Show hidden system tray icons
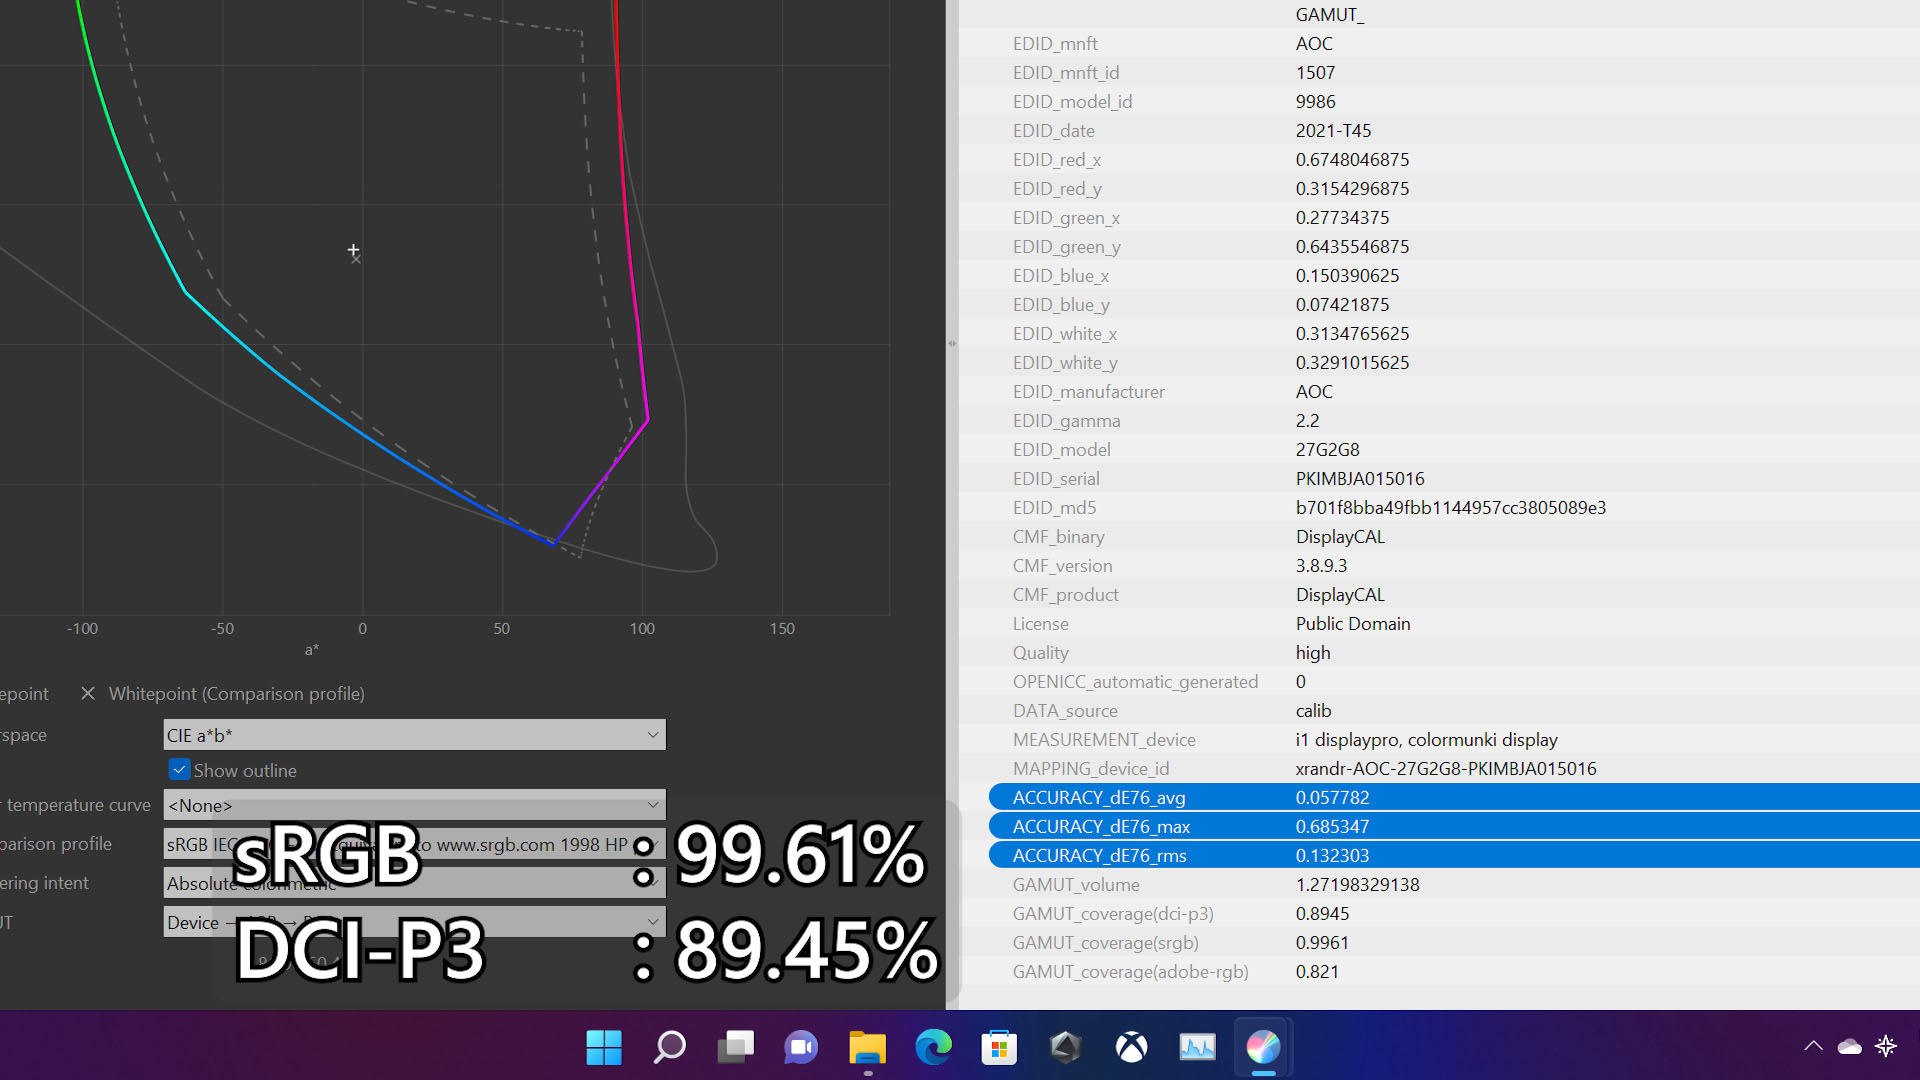 point(1813,1046)
